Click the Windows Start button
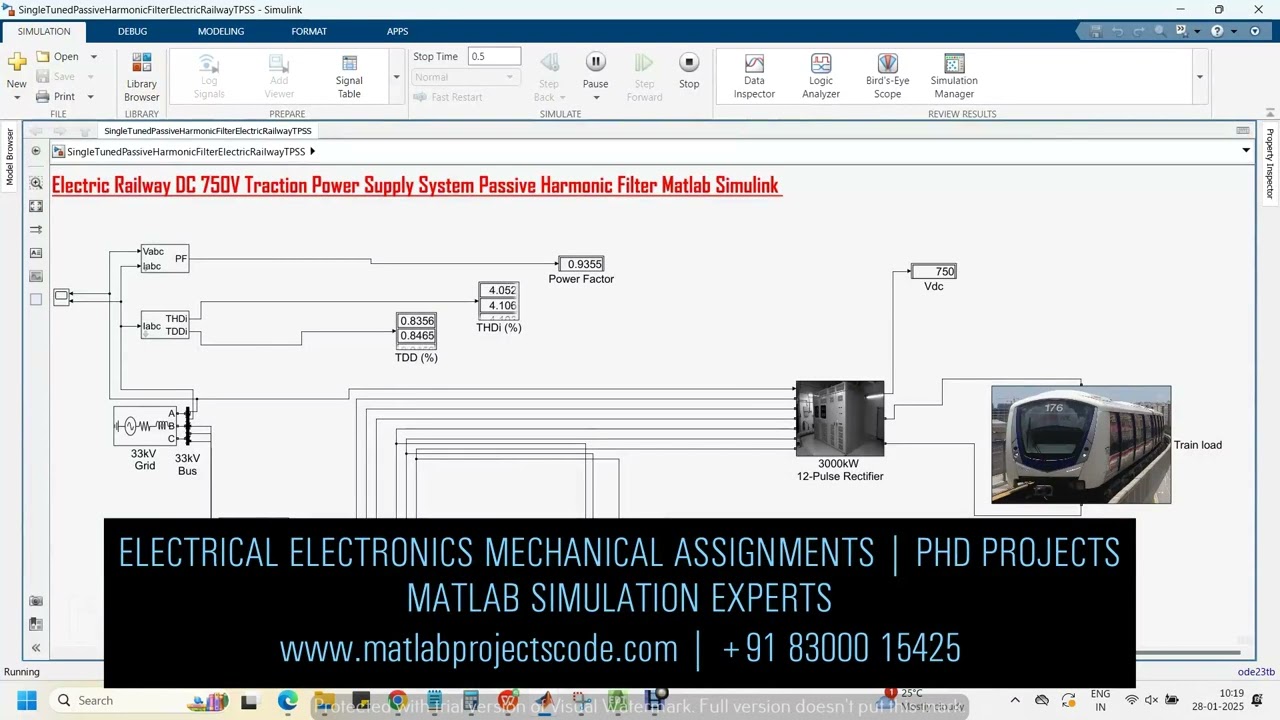 pyautogui.click(x=27, y=700)
